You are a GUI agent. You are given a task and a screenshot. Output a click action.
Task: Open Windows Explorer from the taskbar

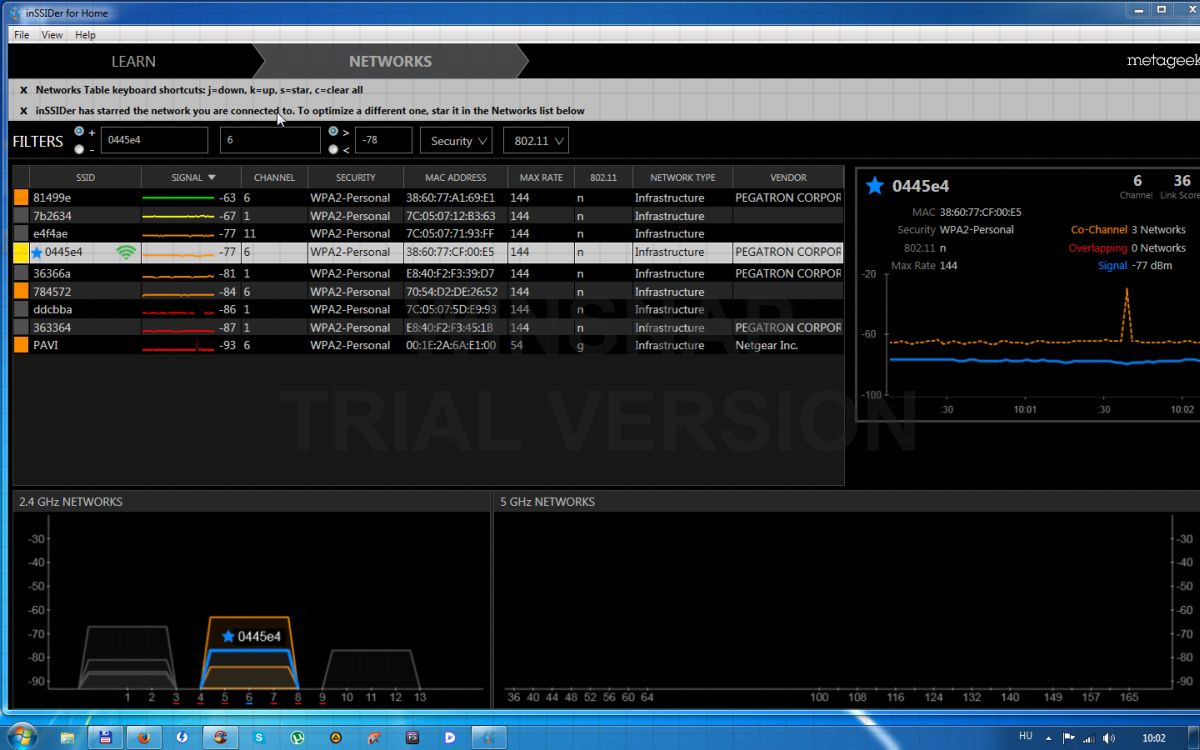tap(67, 738)
